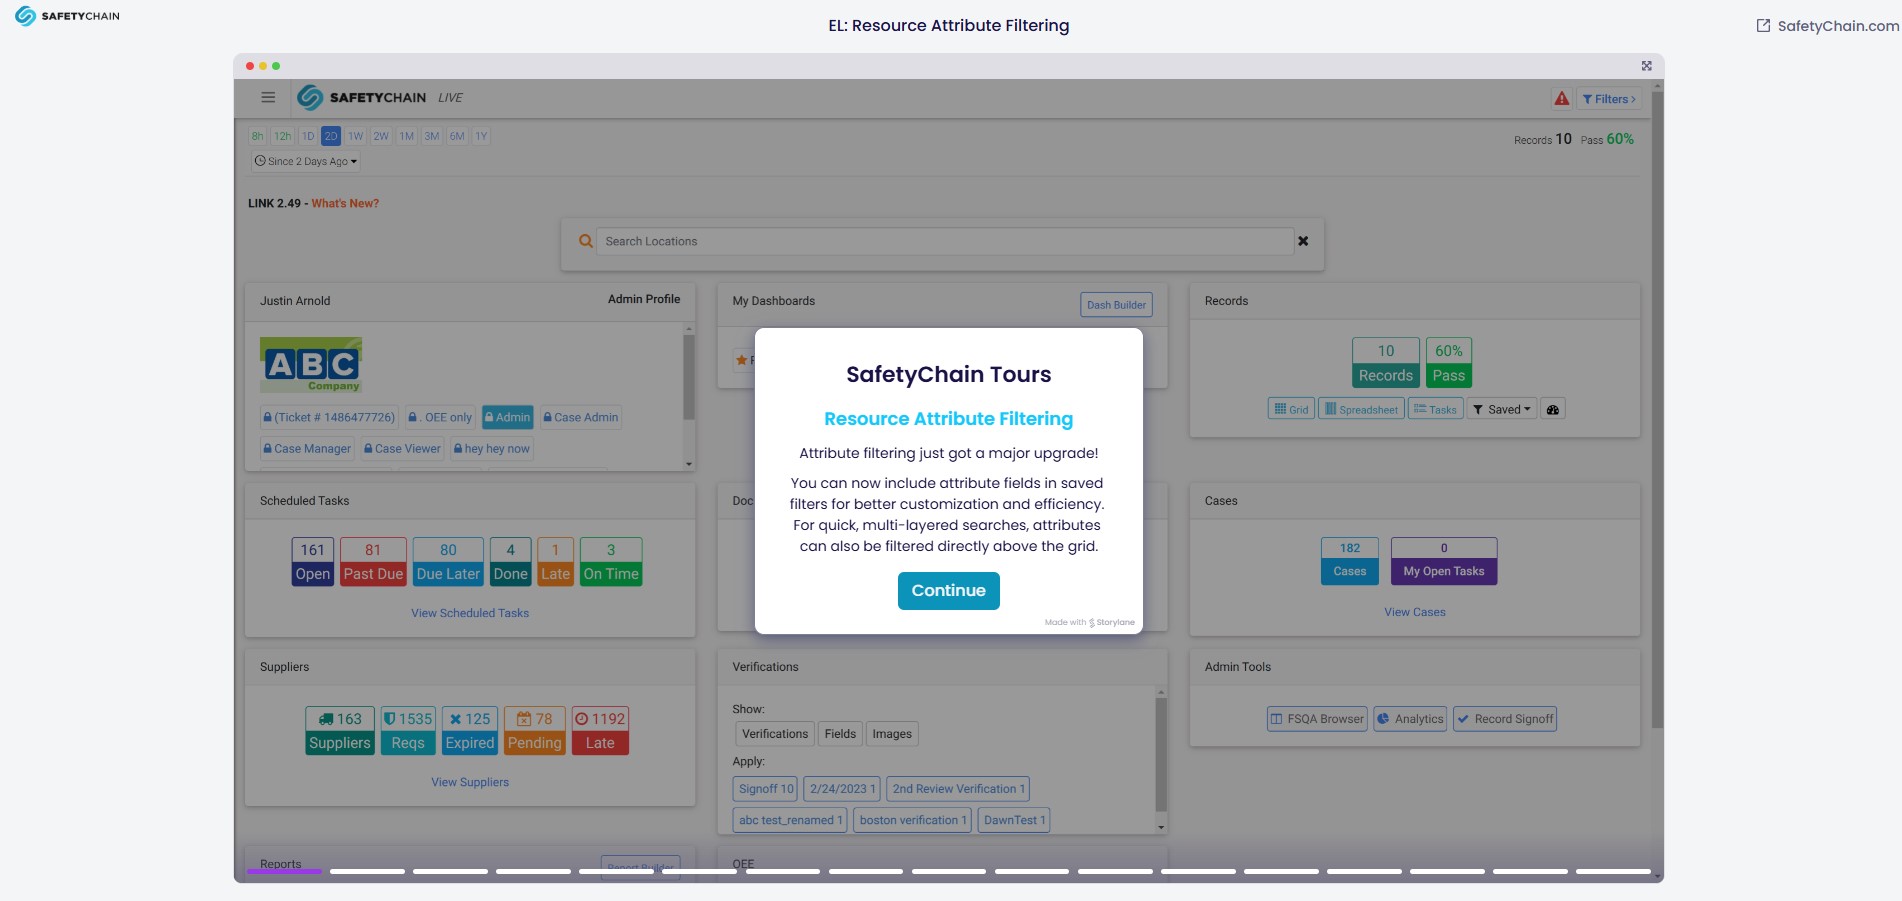Open 81 Past Due tasks
This screenshot has width=1902, height=901.
point(373,562)
